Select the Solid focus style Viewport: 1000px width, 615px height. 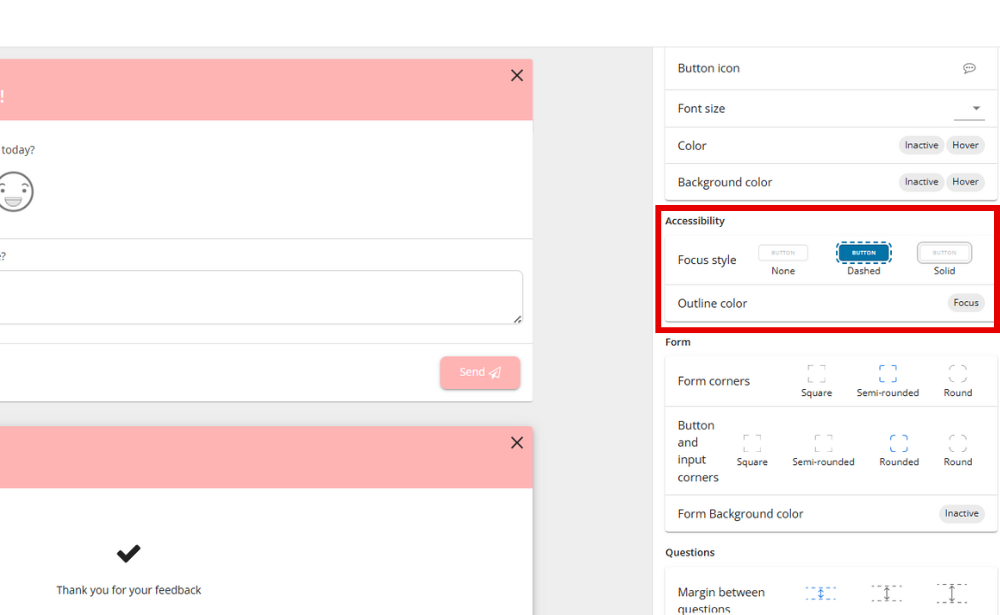944,253
